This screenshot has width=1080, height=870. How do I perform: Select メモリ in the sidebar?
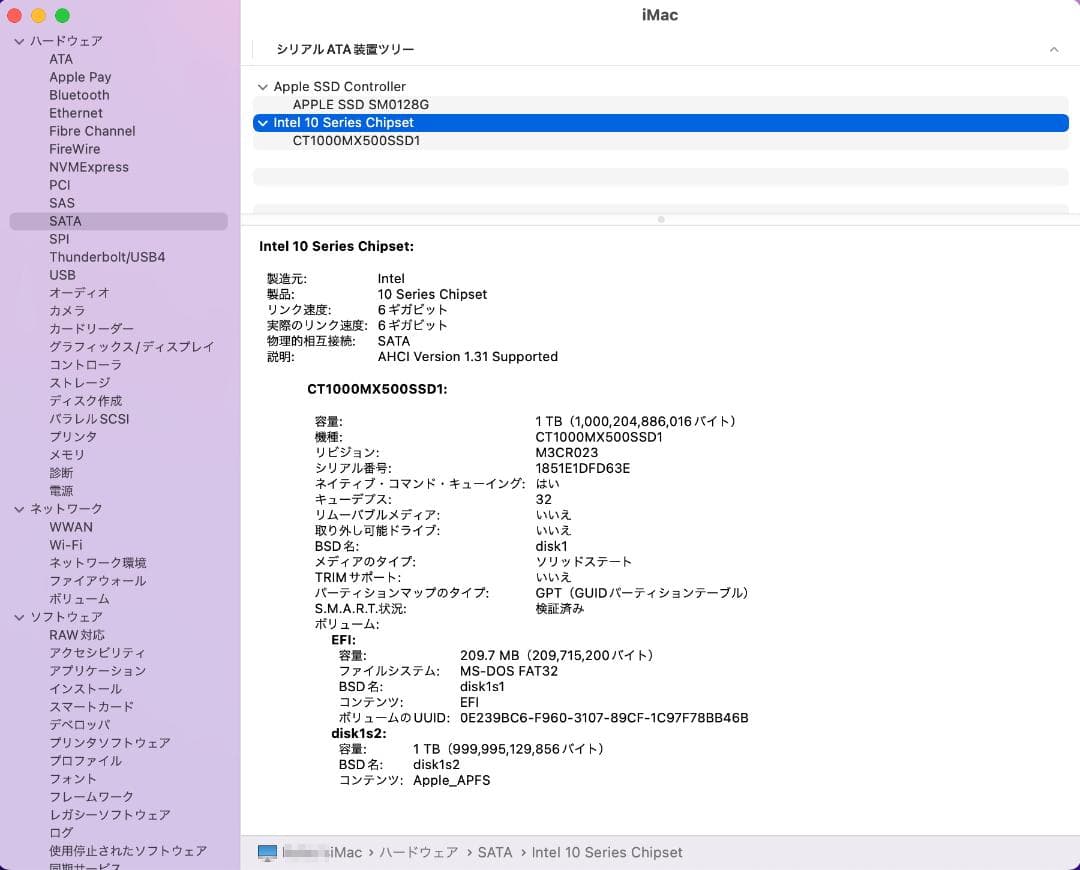(x=67, y=455)
